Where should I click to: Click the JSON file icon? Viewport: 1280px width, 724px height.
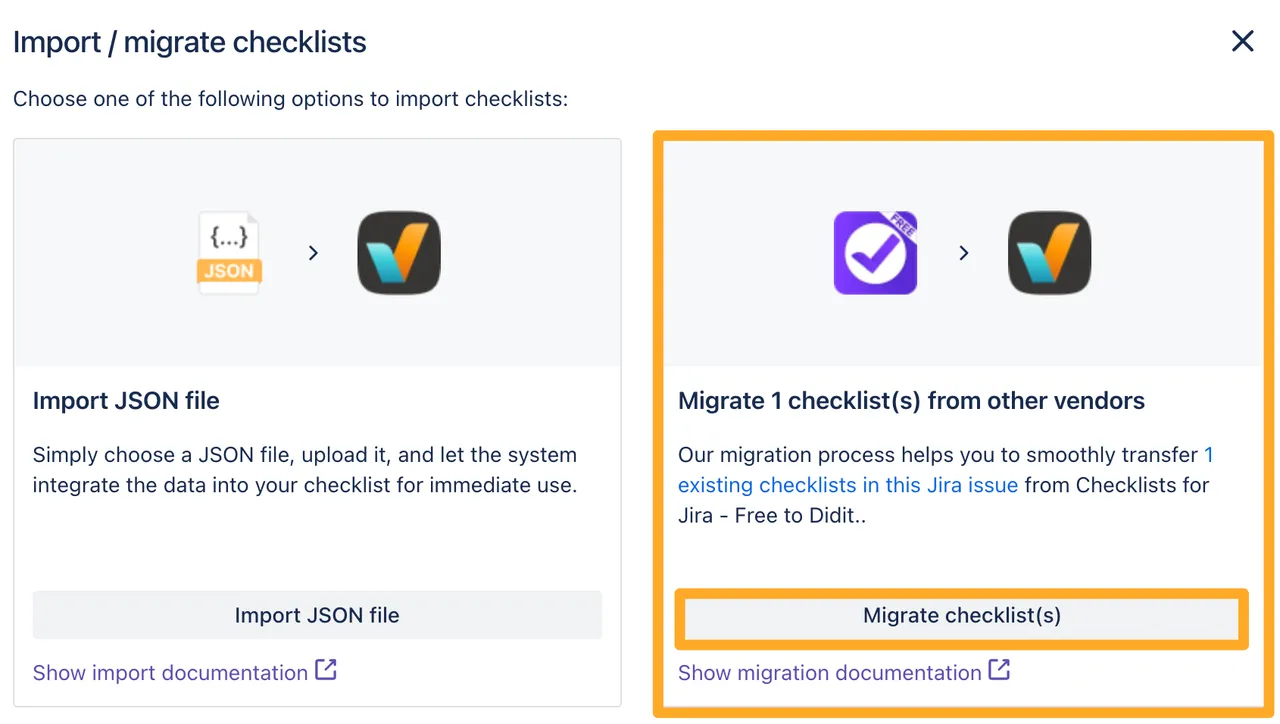(229, 253)
